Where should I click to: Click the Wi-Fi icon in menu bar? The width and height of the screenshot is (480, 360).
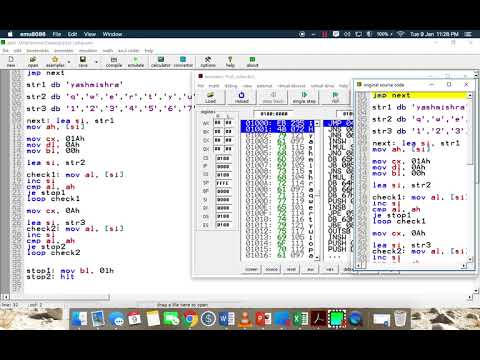(401, 34)
